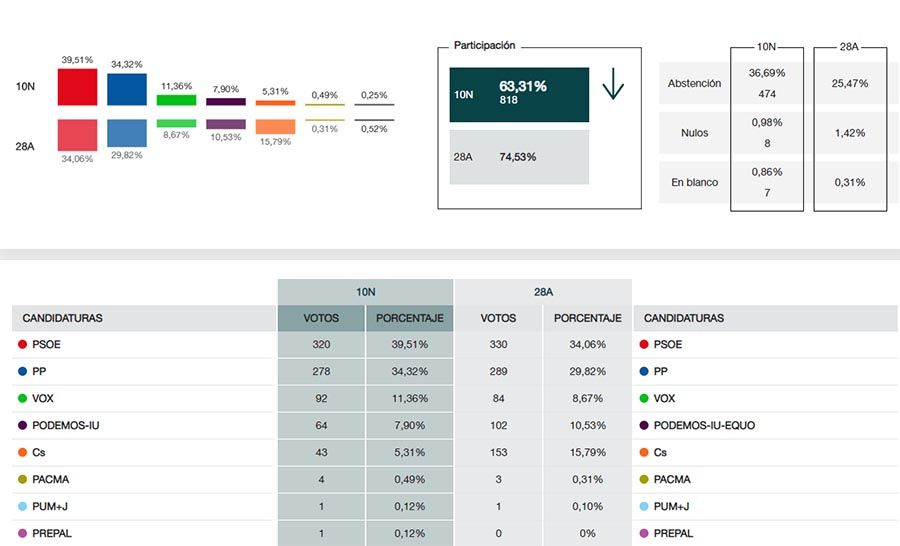Screen dimensions: 900x546
Task: Click the green VOX dot in left list
Action: 22,398
